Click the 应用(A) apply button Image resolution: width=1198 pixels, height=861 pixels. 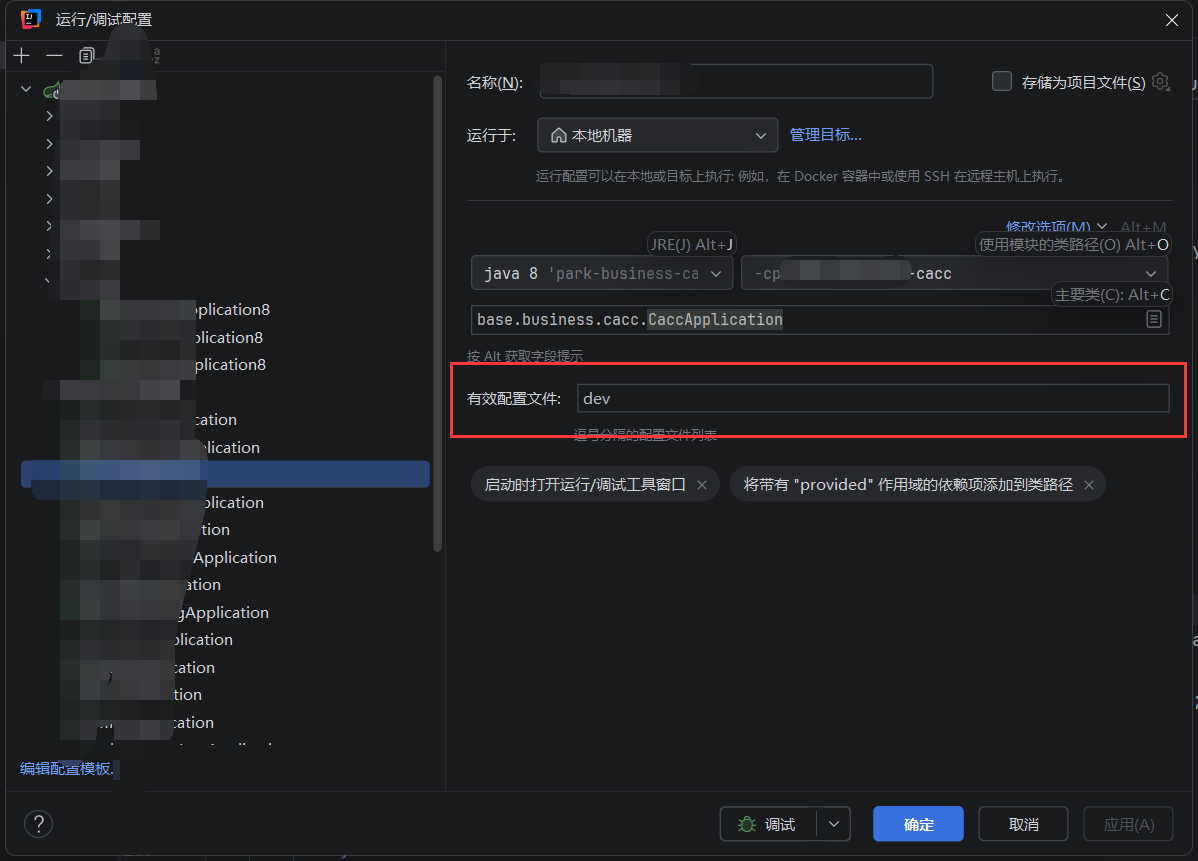1128,824
